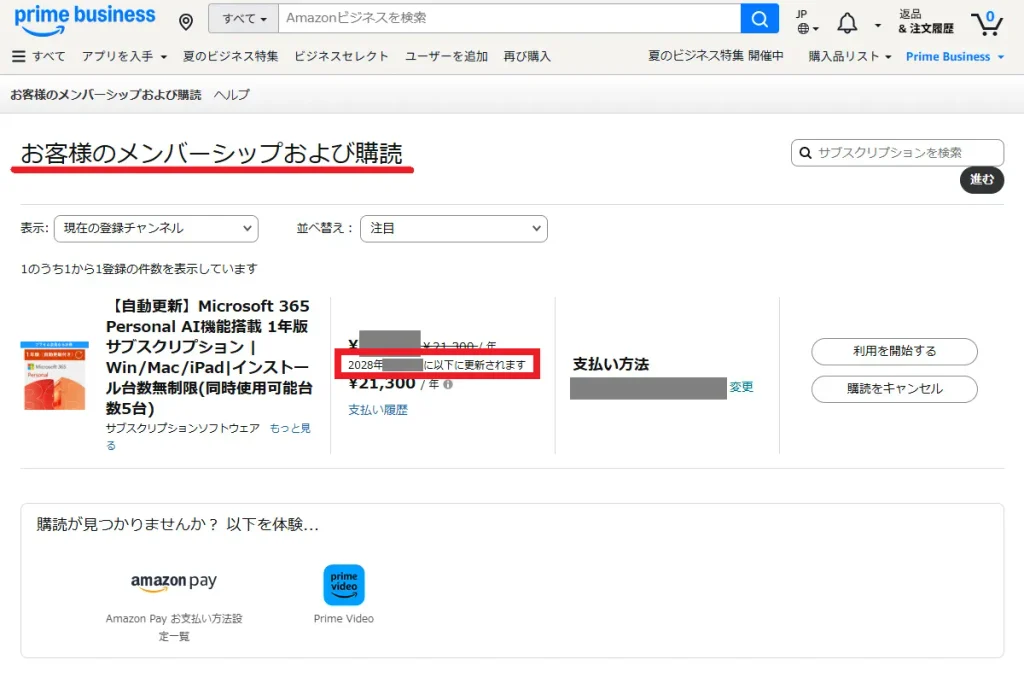1024x683 pixels.
Task: Open the すべて hamburger menu
Action: pyautogui.click(x=39, y=56)
